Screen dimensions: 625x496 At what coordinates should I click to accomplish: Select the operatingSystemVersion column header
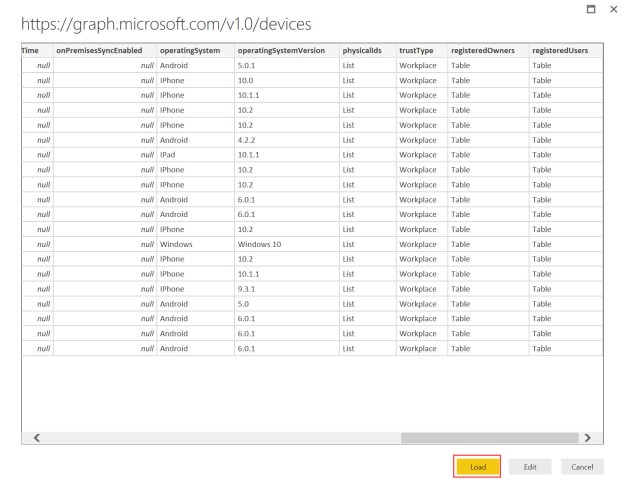coord(284,50)
